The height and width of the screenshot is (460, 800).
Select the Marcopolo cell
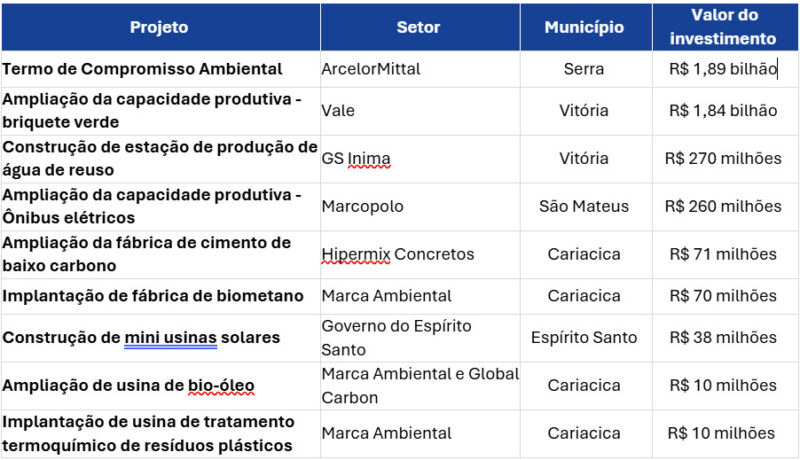(365, 206)
